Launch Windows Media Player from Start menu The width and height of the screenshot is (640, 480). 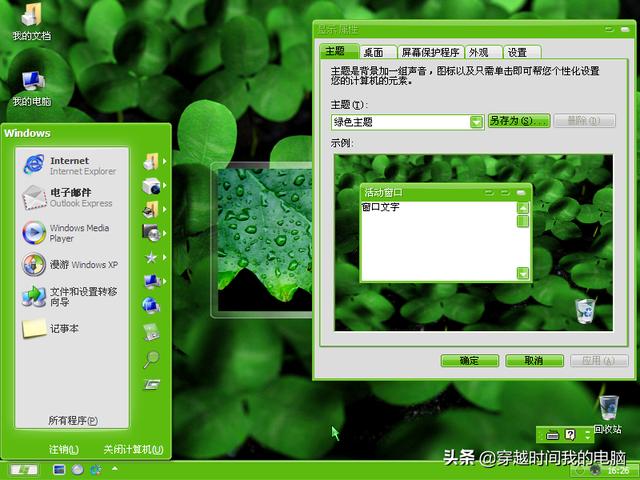click(x=66, y=233)
